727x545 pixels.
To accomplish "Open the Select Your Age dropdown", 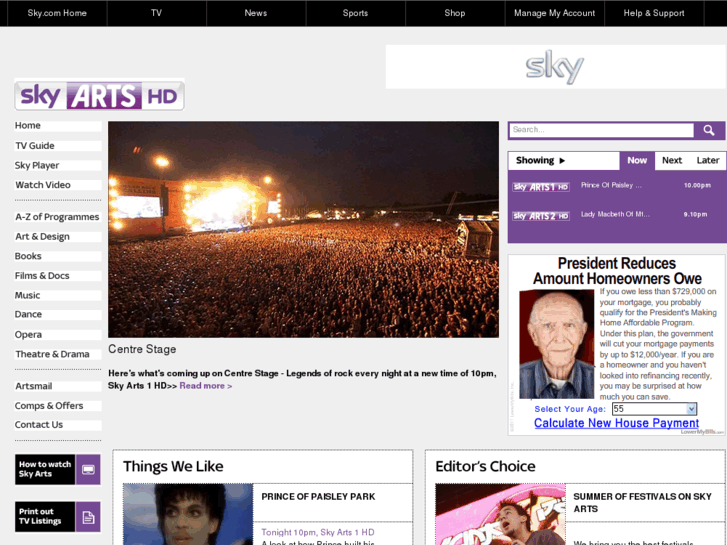I will 654,409.
